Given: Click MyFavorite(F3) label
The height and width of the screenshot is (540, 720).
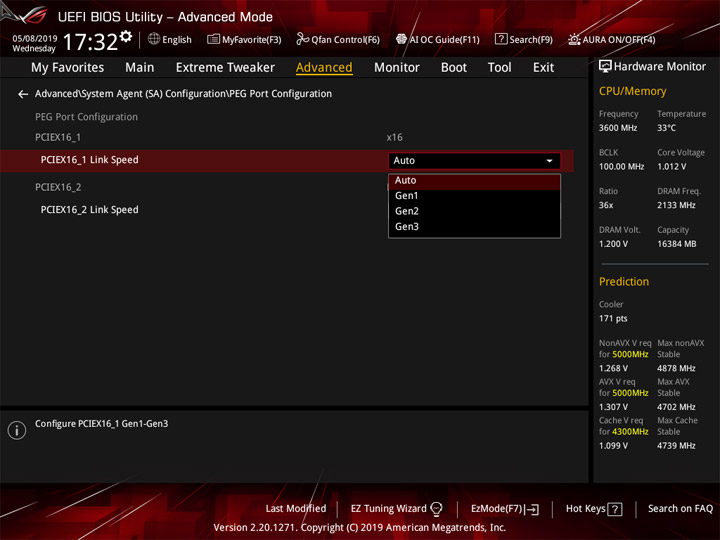Looking at the screenshot, I should 252,40.
